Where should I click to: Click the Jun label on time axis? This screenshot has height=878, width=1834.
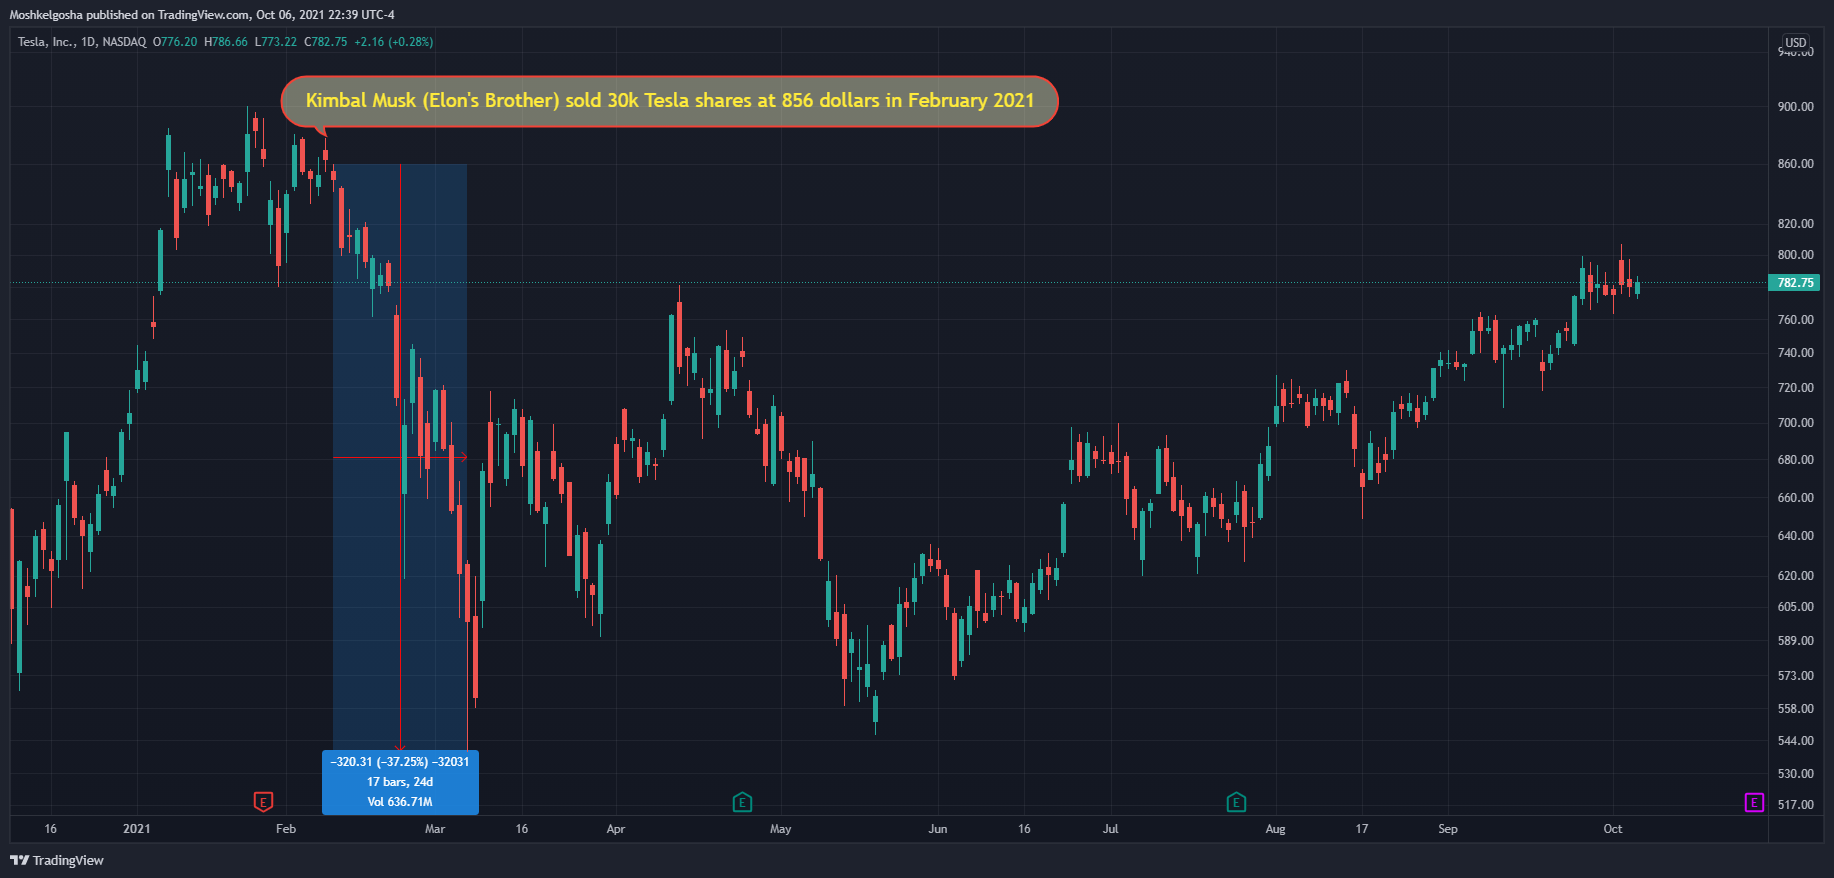tap(938, 829)
